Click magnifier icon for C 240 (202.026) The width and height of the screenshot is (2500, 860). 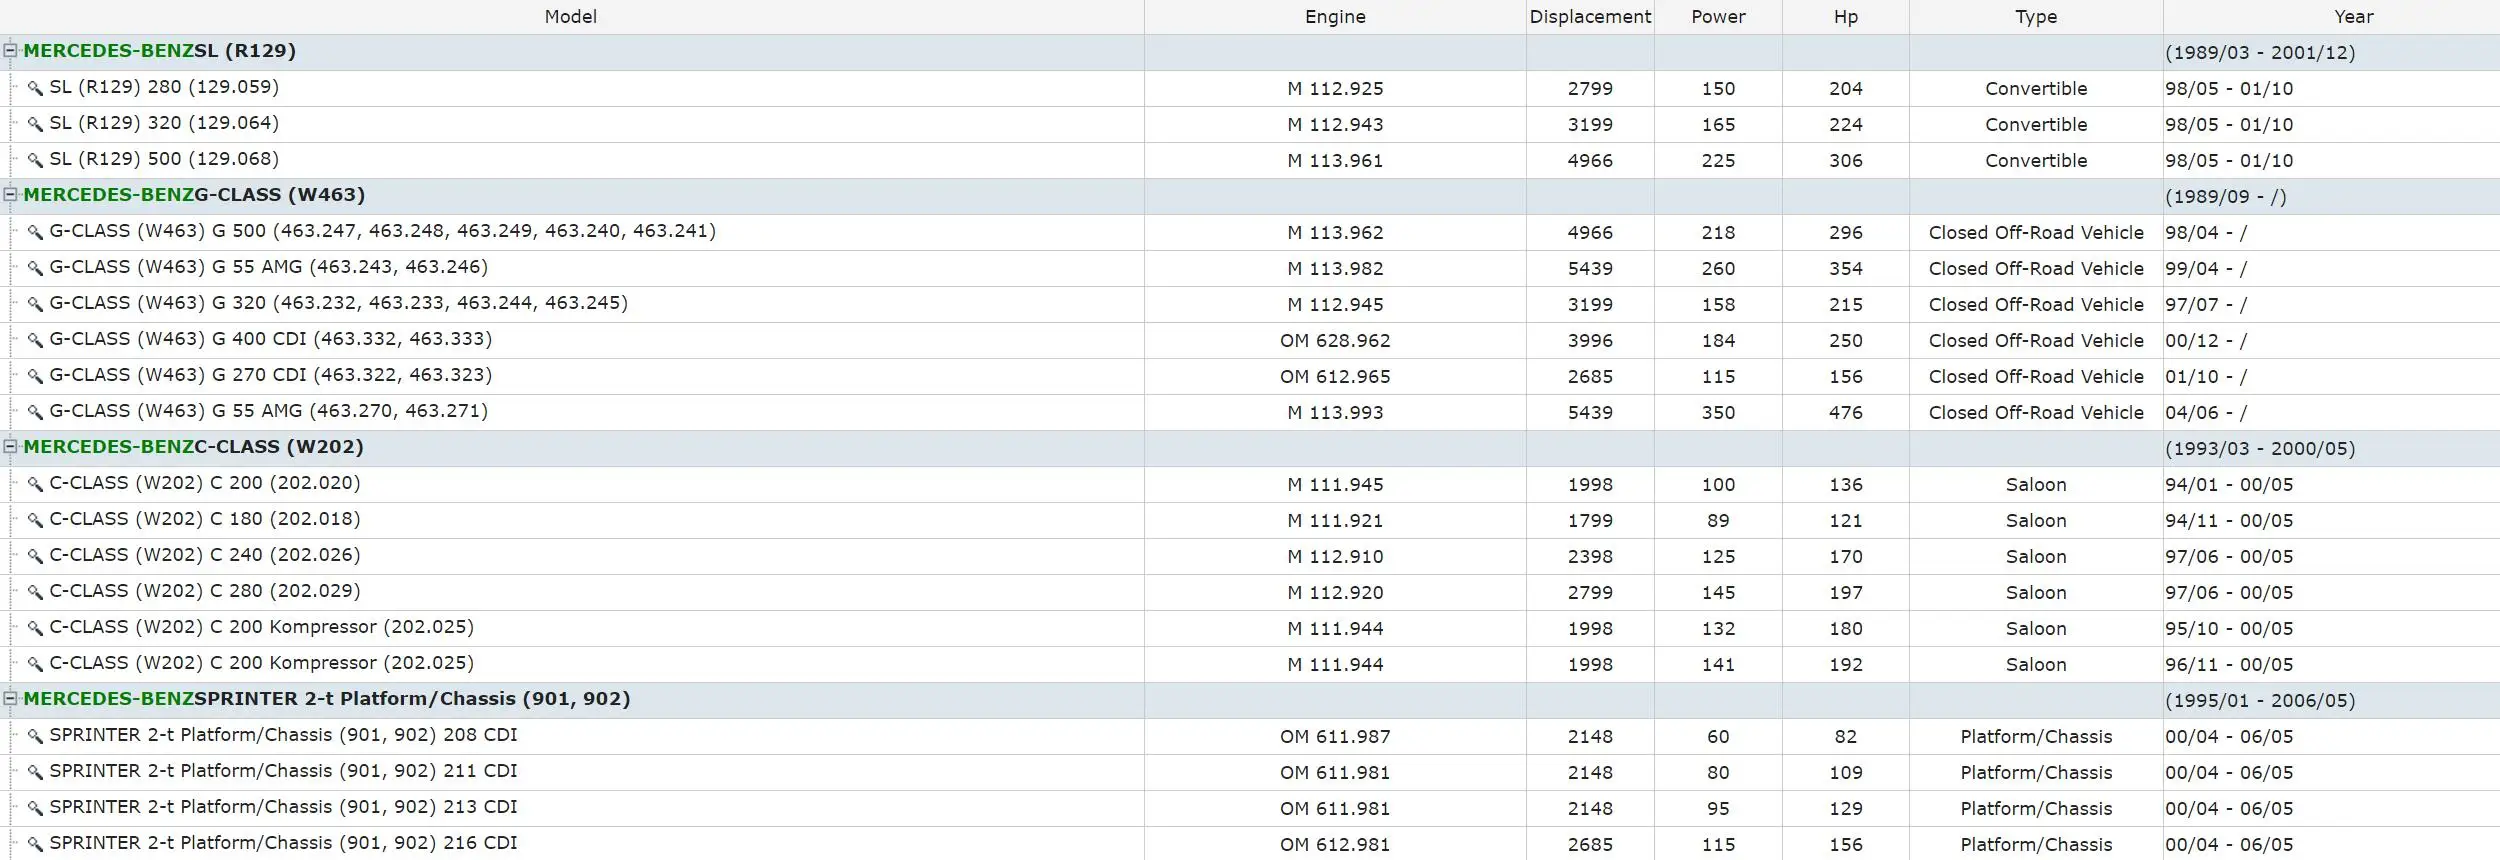35,556
